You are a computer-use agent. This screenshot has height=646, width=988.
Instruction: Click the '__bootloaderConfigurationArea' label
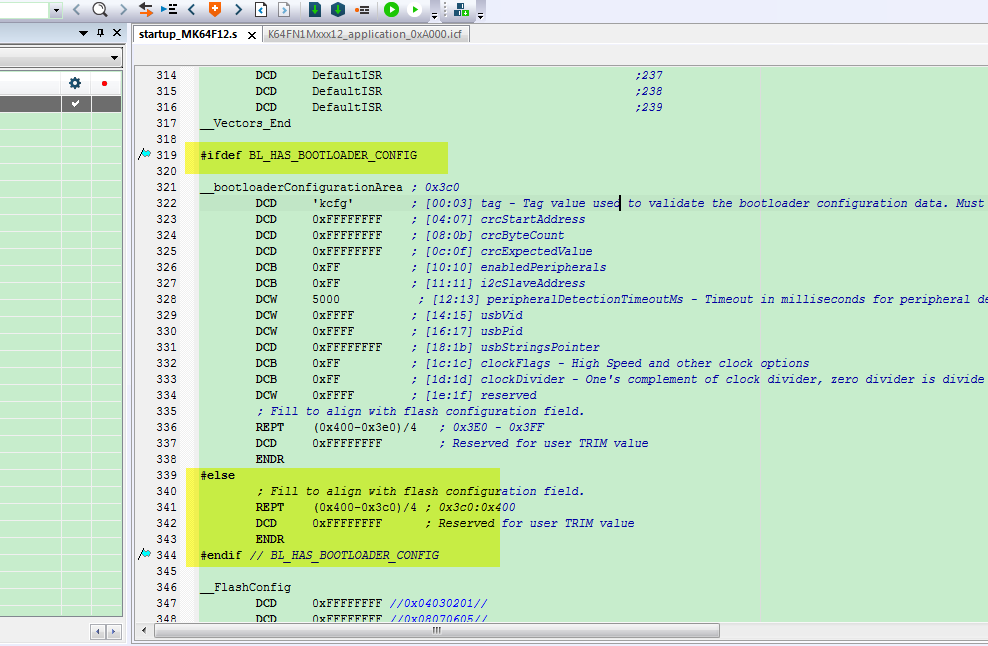click(301, 187)
